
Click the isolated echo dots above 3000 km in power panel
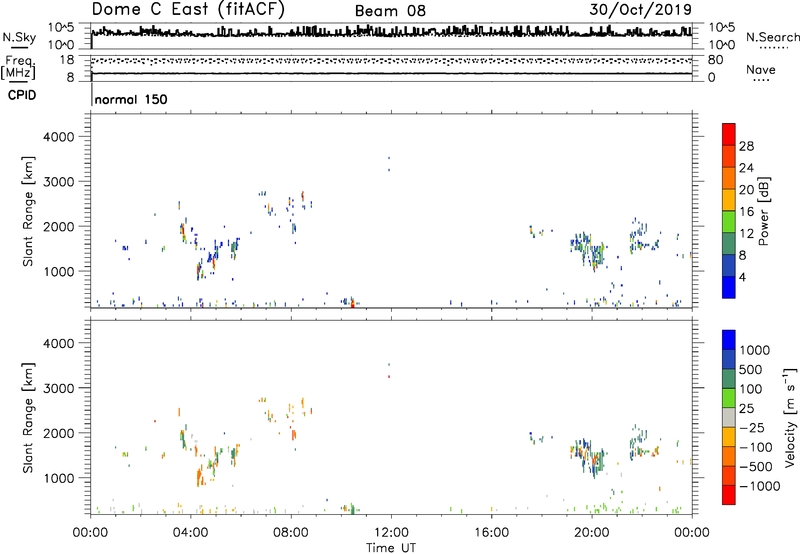389,164
